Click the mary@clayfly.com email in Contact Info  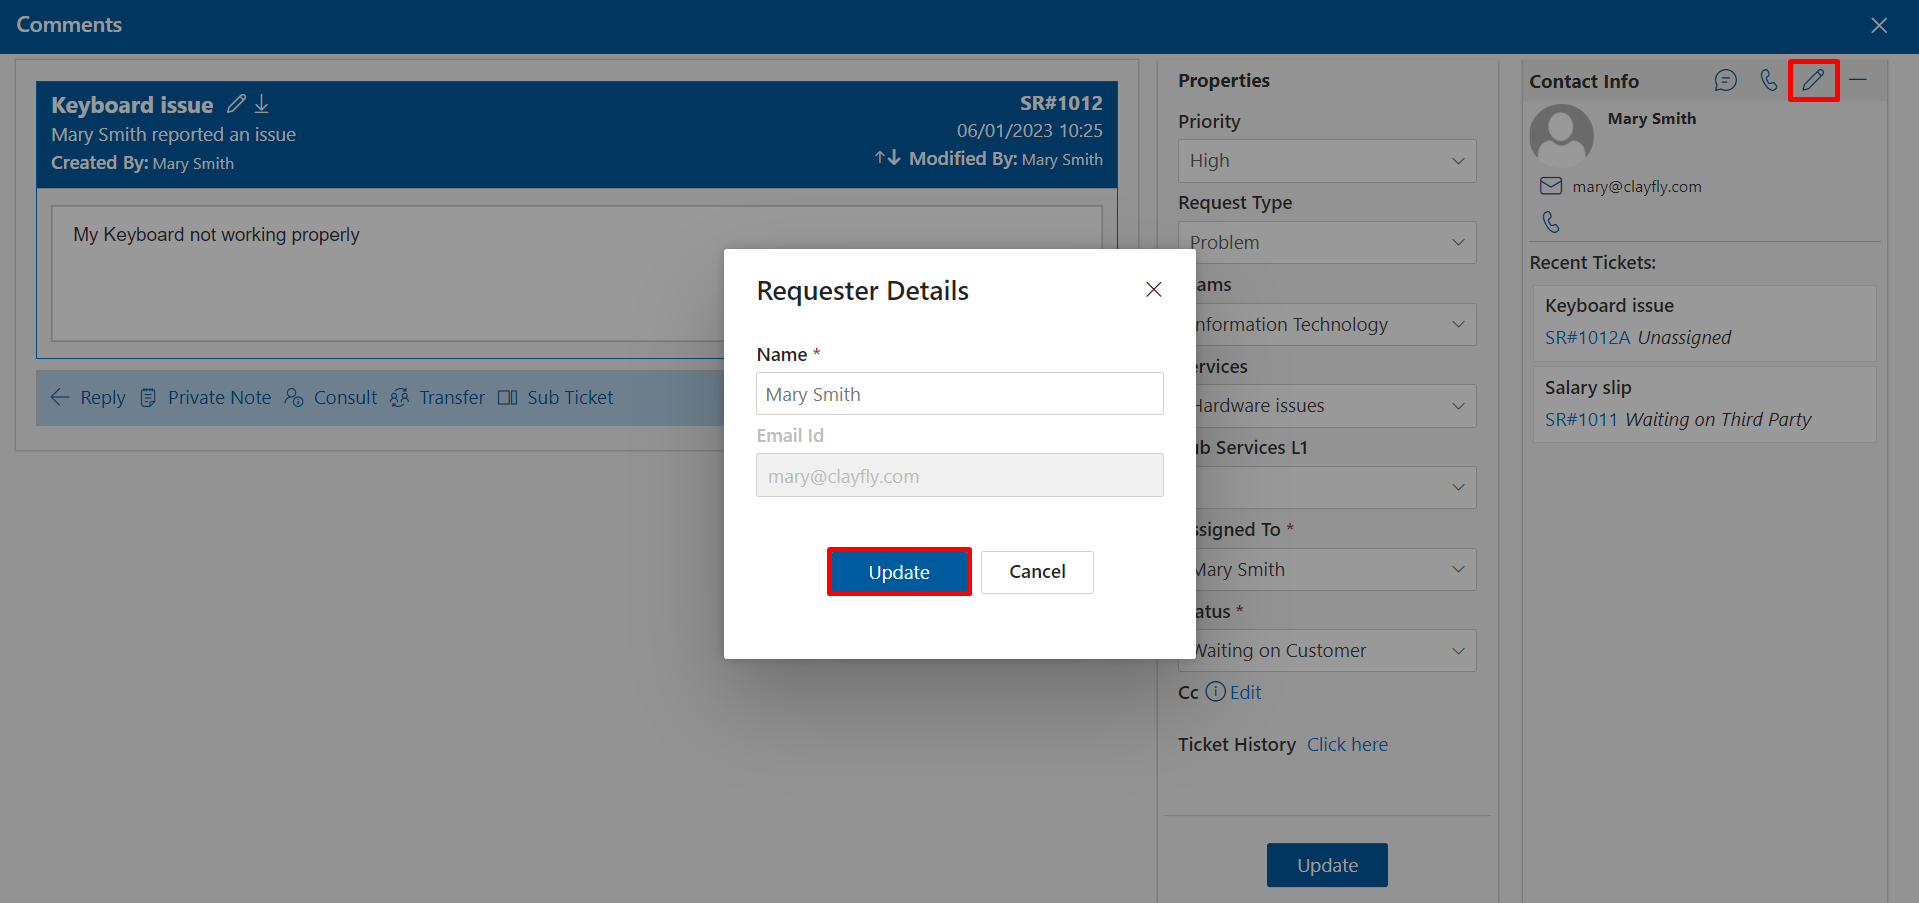(x=1636, y=186)
